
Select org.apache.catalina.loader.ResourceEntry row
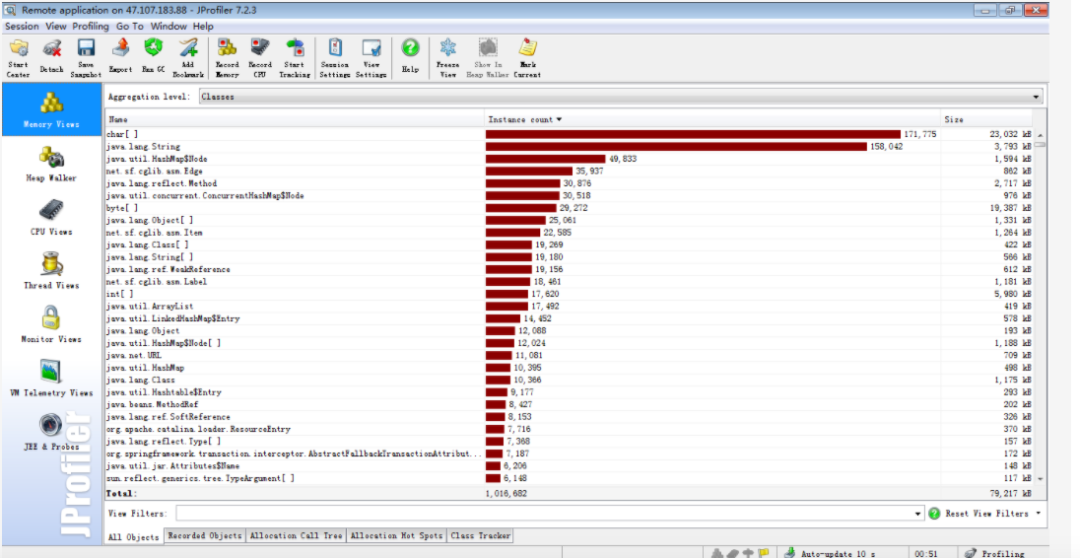point(569,429)
